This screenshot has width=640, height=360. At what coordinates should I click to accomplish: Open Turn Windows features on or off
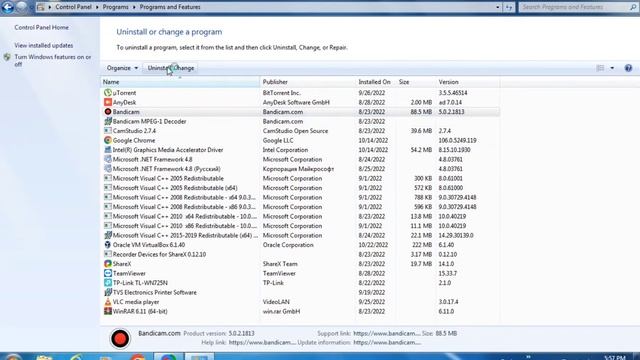coord(53,60)
